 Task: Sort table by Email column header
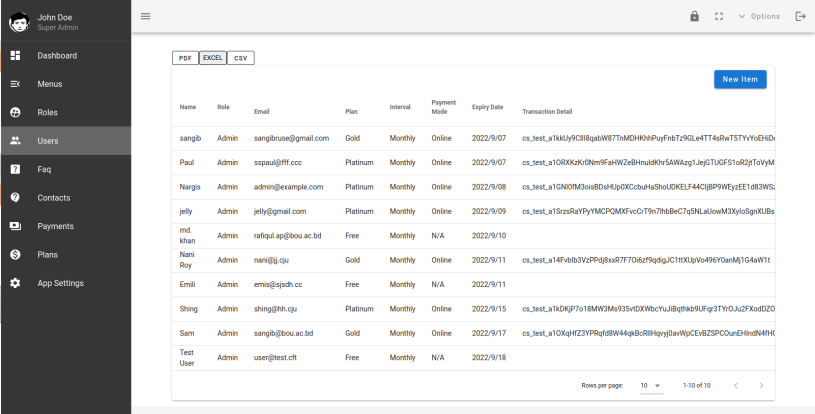point(266,111)
